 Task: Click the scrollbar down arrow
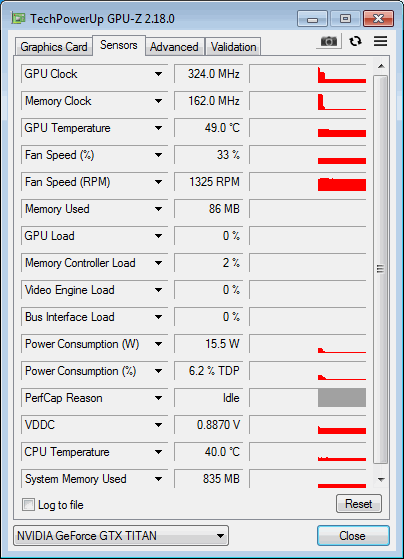tap(381, 479)
